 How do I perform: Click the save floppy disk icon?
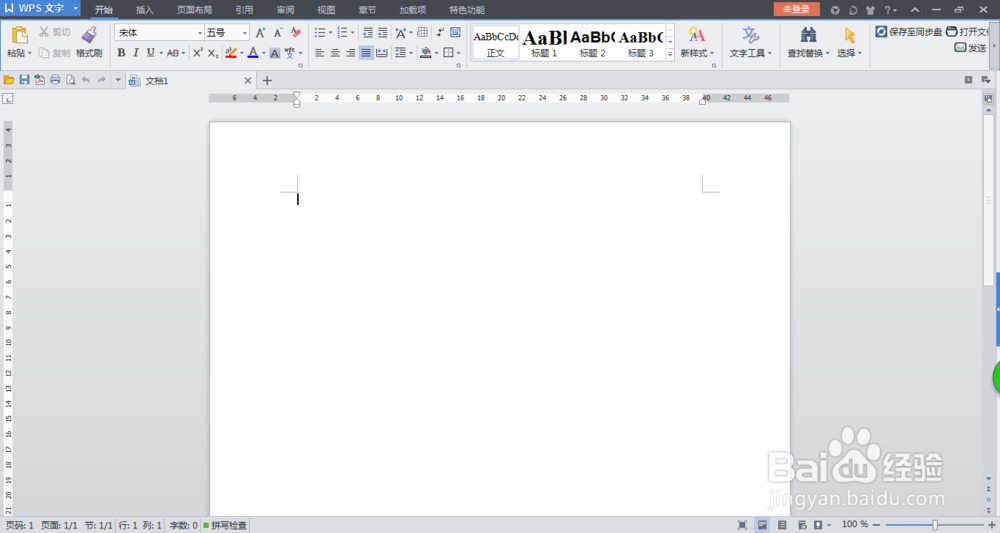click(24, 80)
